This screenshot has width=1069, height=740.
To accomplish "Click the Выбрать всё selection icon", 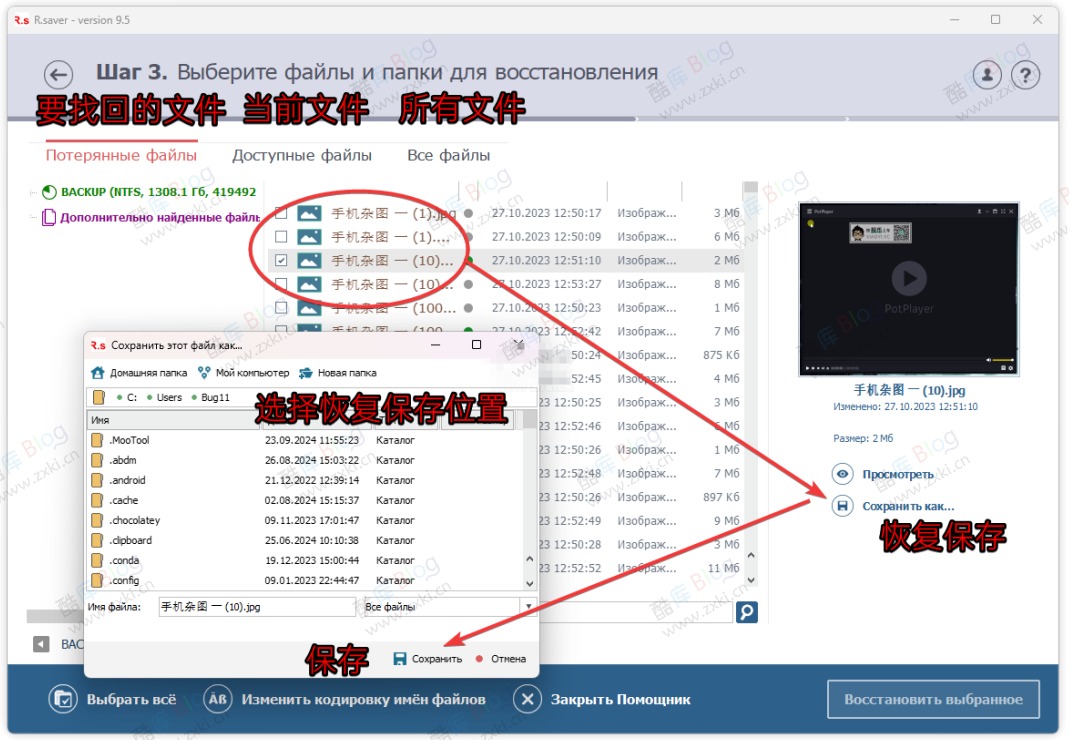I will [61, 699].
